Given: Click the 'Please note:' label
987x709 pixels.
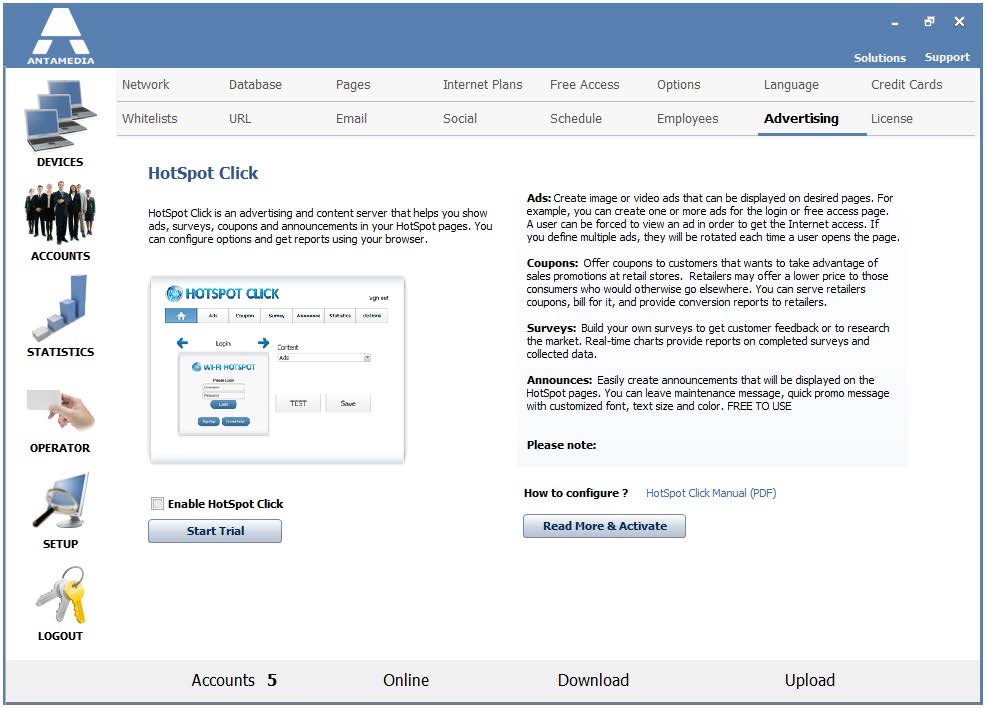Looking at the screenshot, I should coord(561,445).
